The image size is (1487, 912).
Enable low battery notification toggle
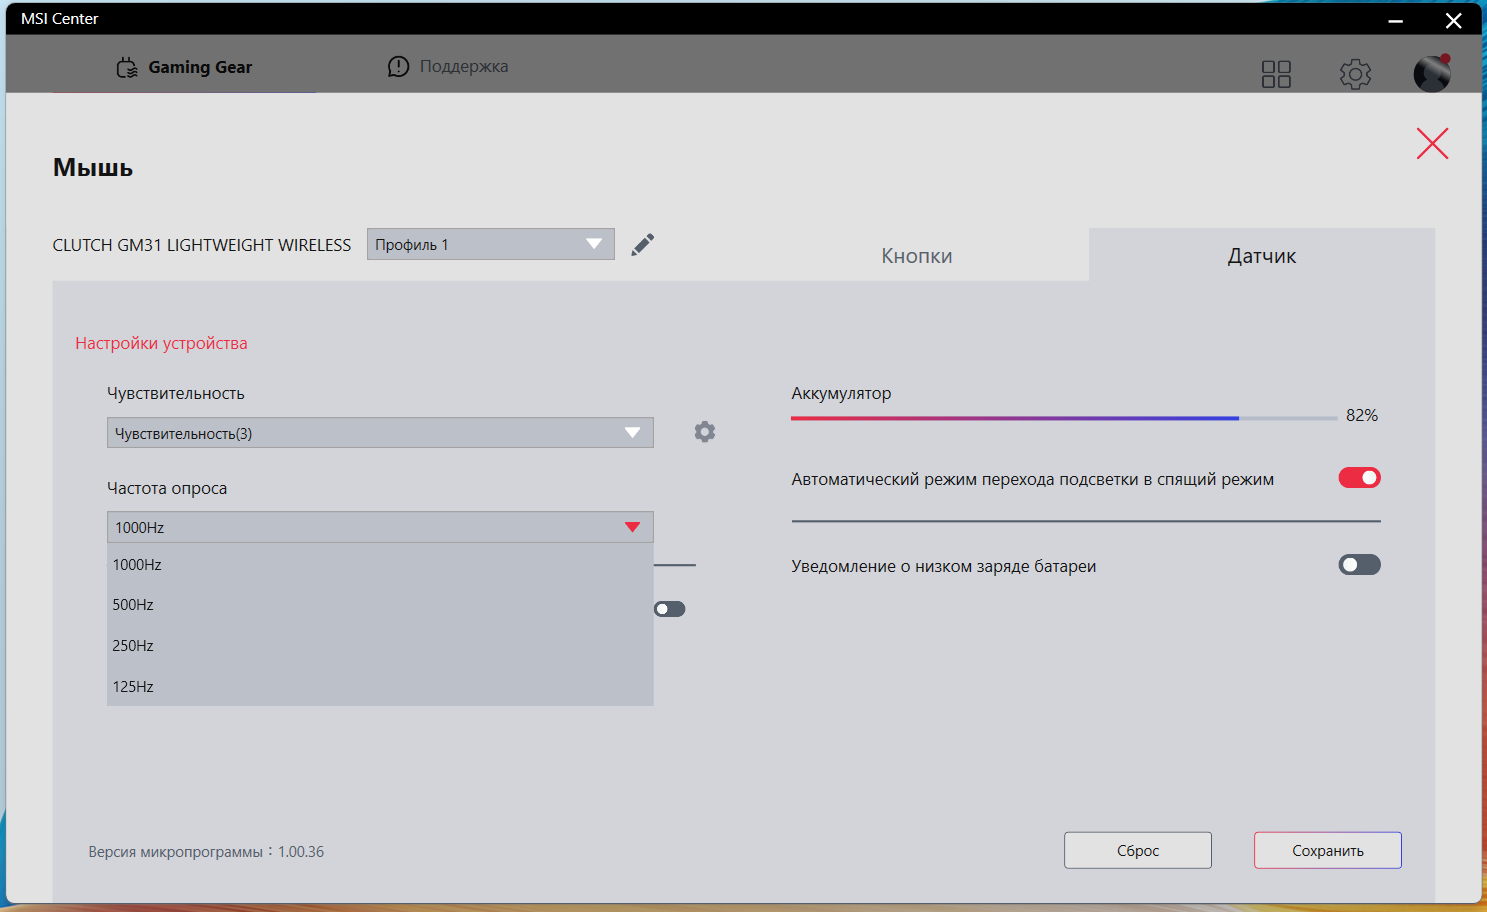coord(1359,565)
